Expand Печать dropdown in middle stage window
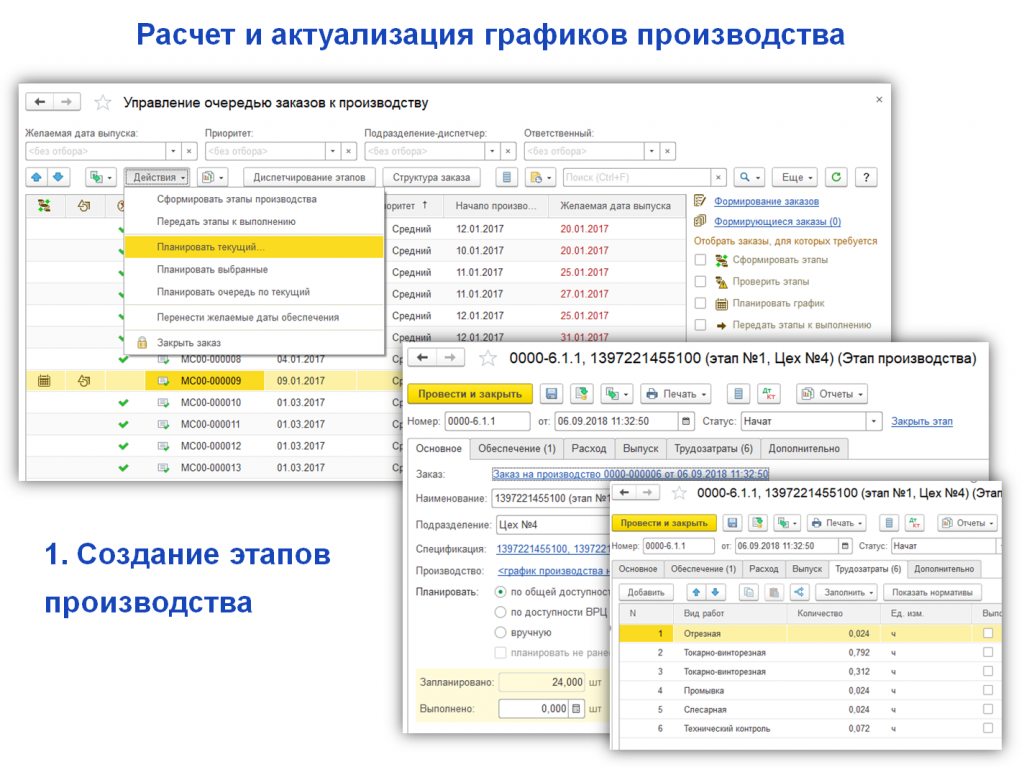The image size is (1024, 767). coord(676,394)
